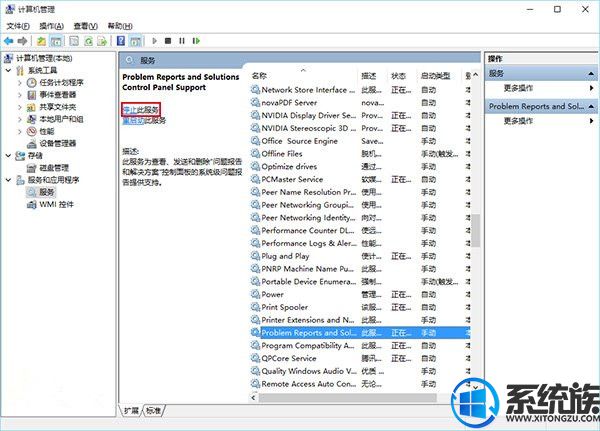Select 本地用户和组 in the tree
Image resolution: width=600 pixels, height=431 pixels.
click(x=61, y=119)
